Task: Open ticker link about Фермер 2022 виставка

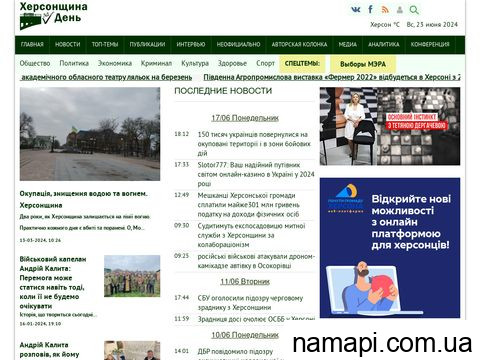Action: pyautogui.click(x=332, y=77)
